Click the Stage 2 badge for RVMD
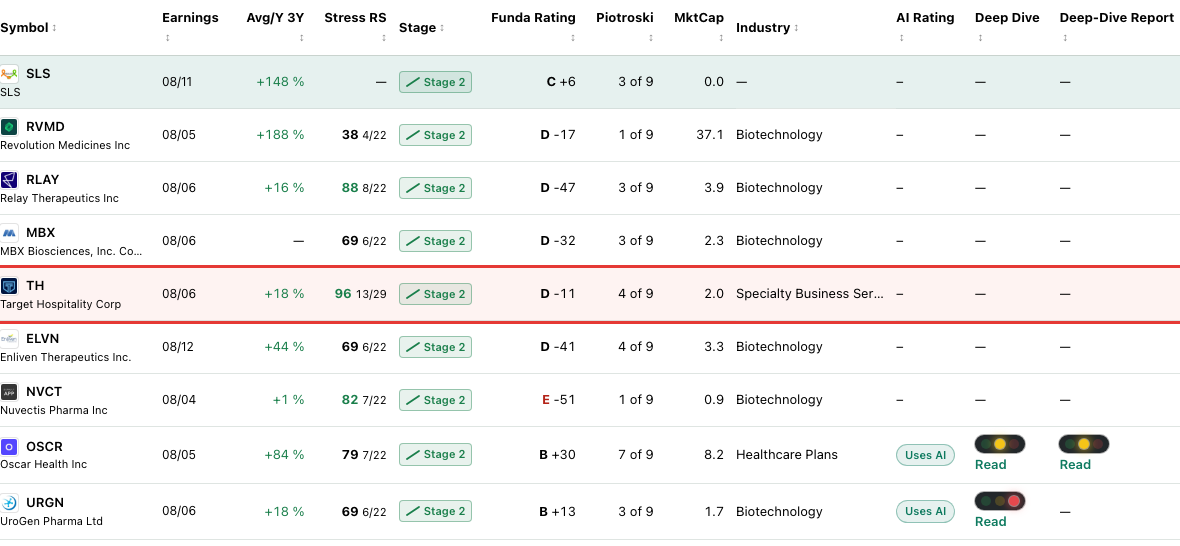This screenshot has height=546, width=1180. click(x=435, y=135)
